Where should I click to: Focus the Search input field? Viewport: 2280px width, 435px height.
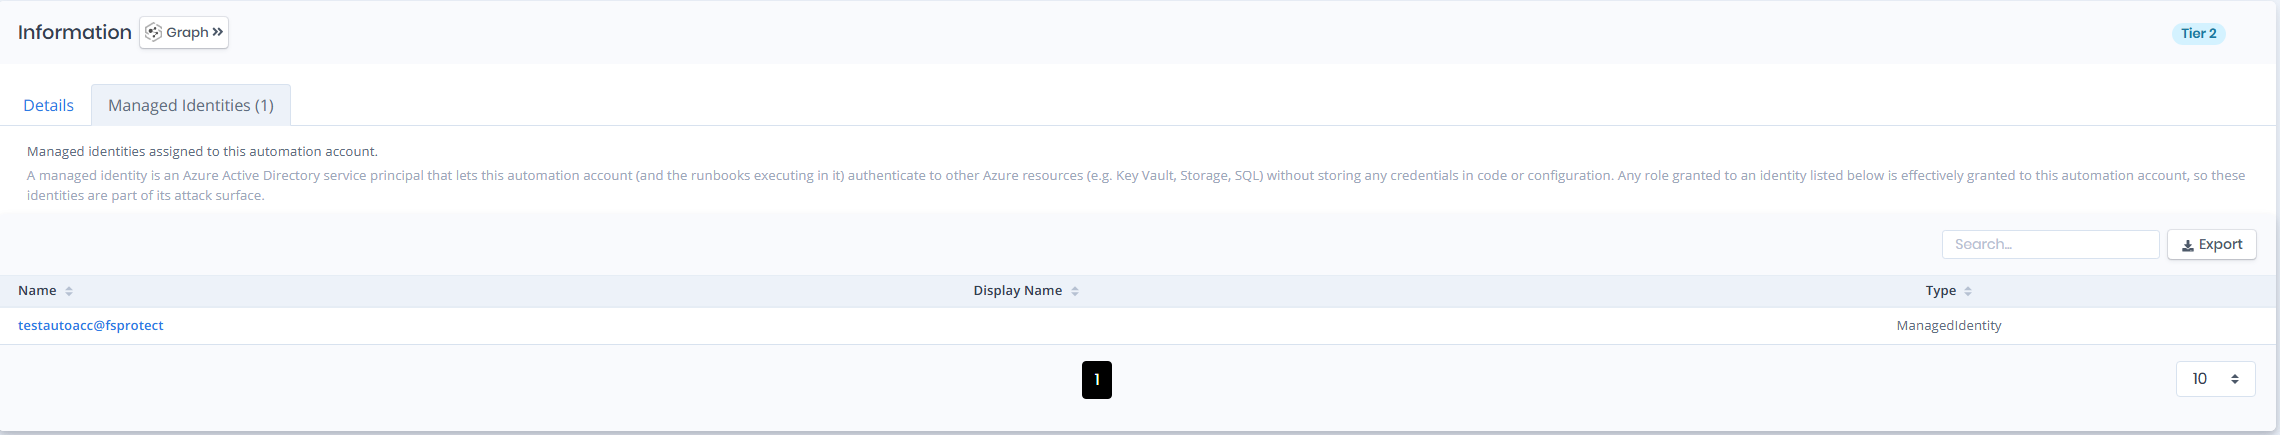2050,244
